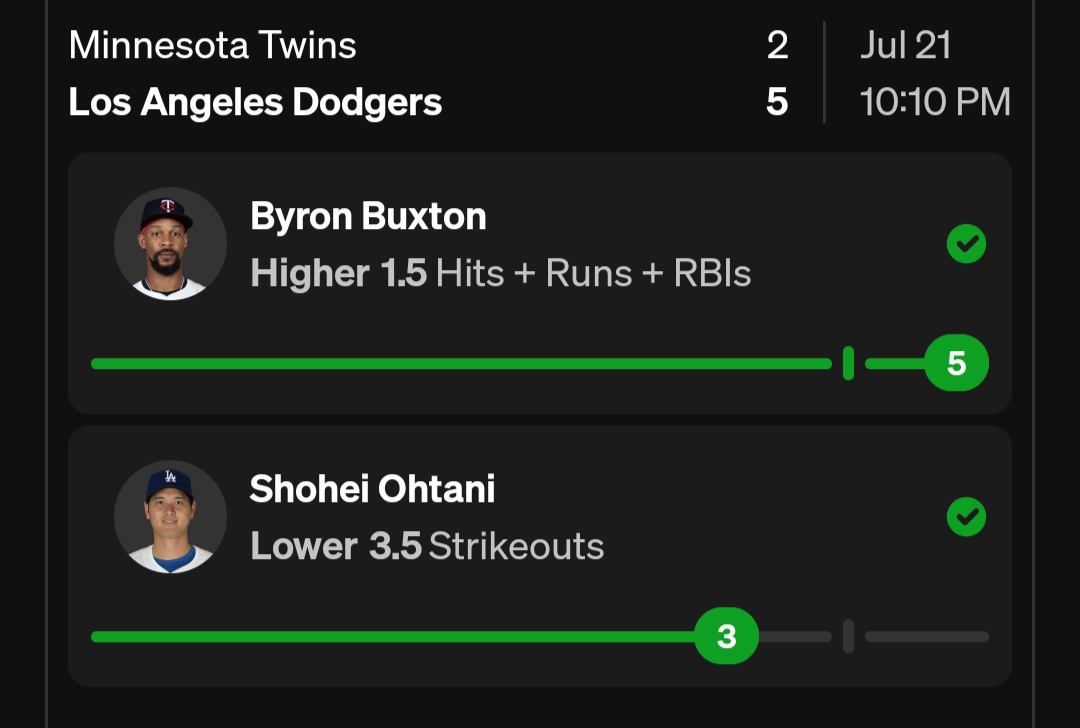Select the Higher 1.5 Hits + Runs + RBIs pick

click(500, 273)
